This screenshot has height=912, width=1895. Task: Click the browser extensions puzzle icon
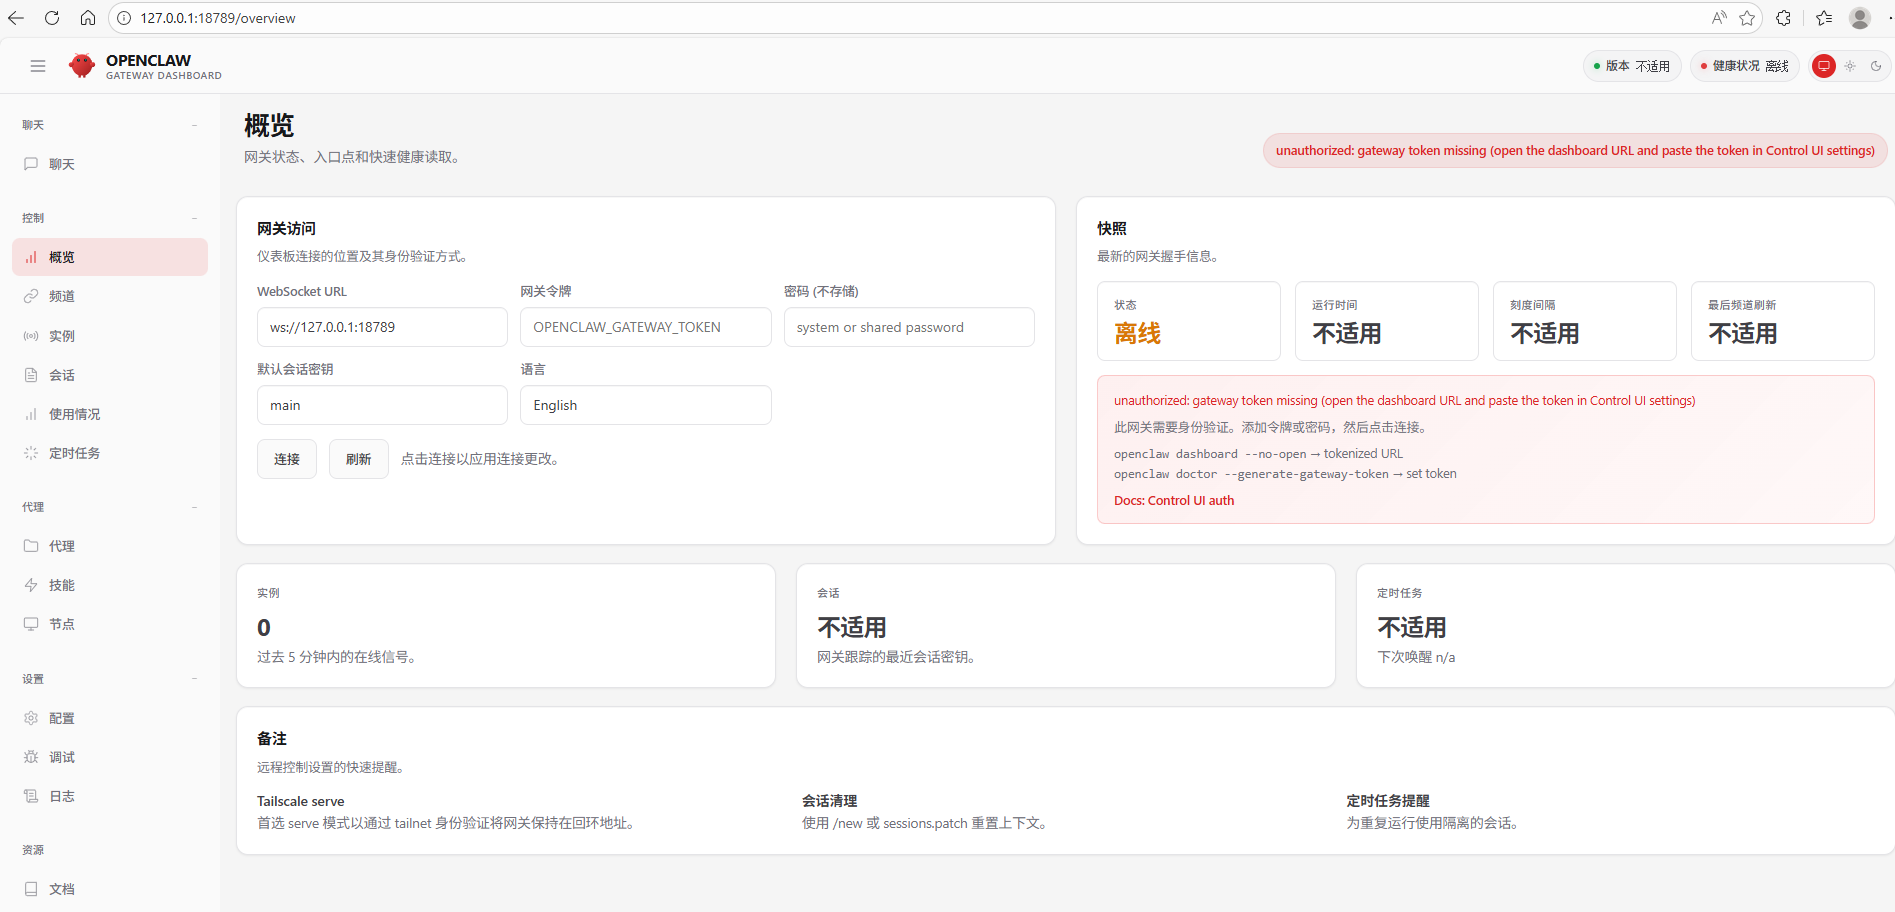(x=1783, y=18)
